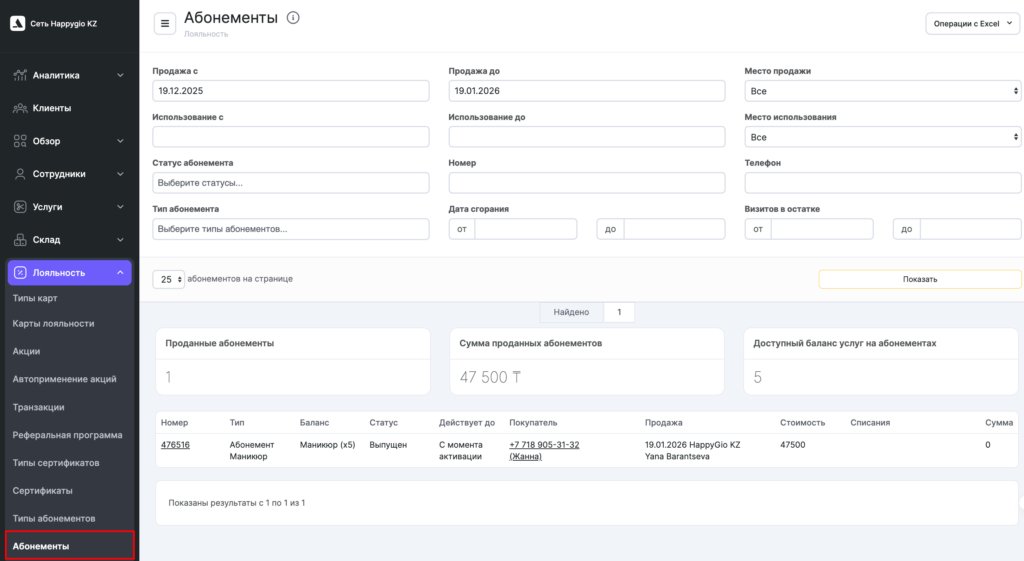Open the buyer phone +7 718 905-31-32 link

[x=544, y=445]
